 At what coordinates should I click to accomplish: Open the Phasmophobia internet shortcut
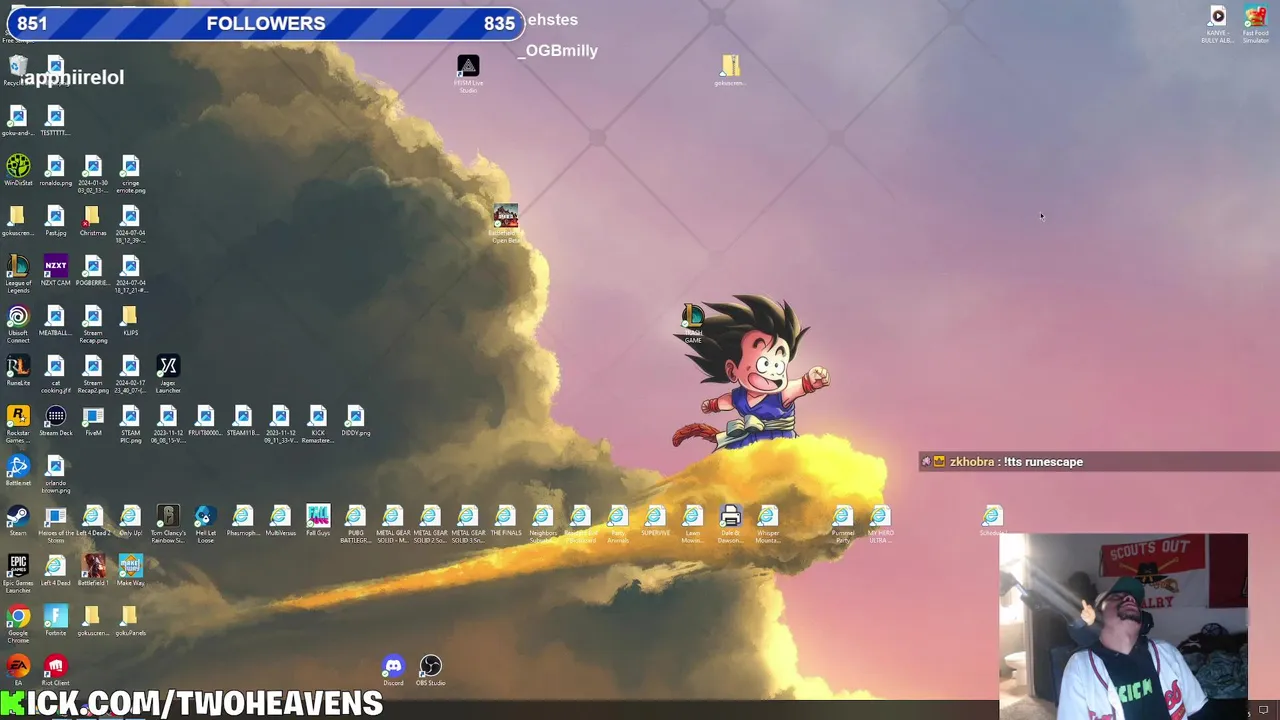[x=243, y=520]
